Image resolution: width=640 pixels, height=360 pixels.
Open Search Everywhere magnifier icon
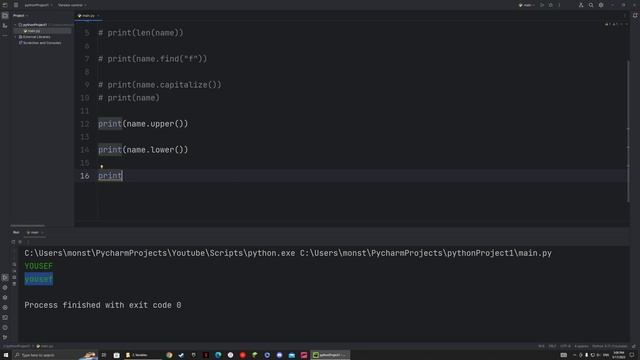tap(591, 5)
